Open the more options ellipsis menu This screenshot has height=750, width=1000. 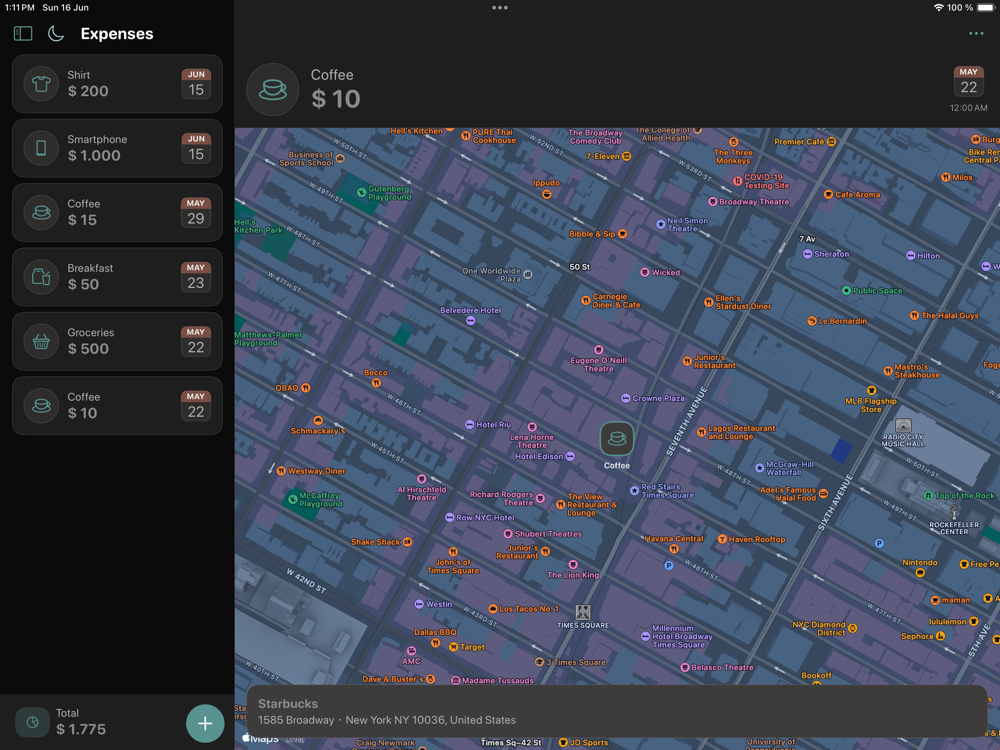[x=976, y=33]
